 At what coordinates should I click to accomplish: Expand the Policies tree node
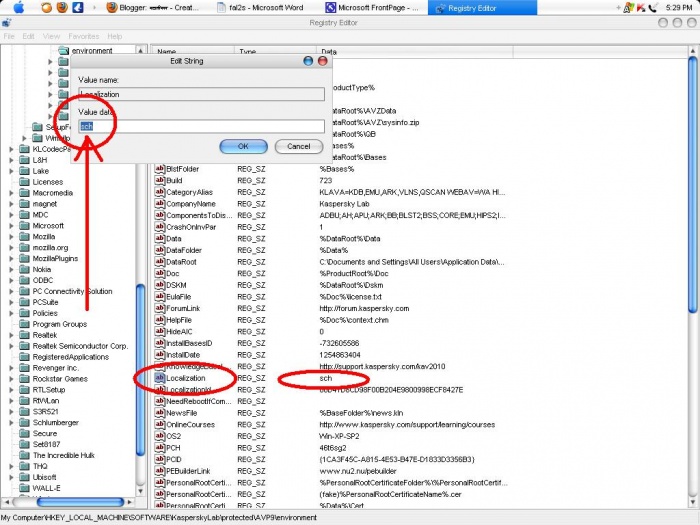click(12, 313)
